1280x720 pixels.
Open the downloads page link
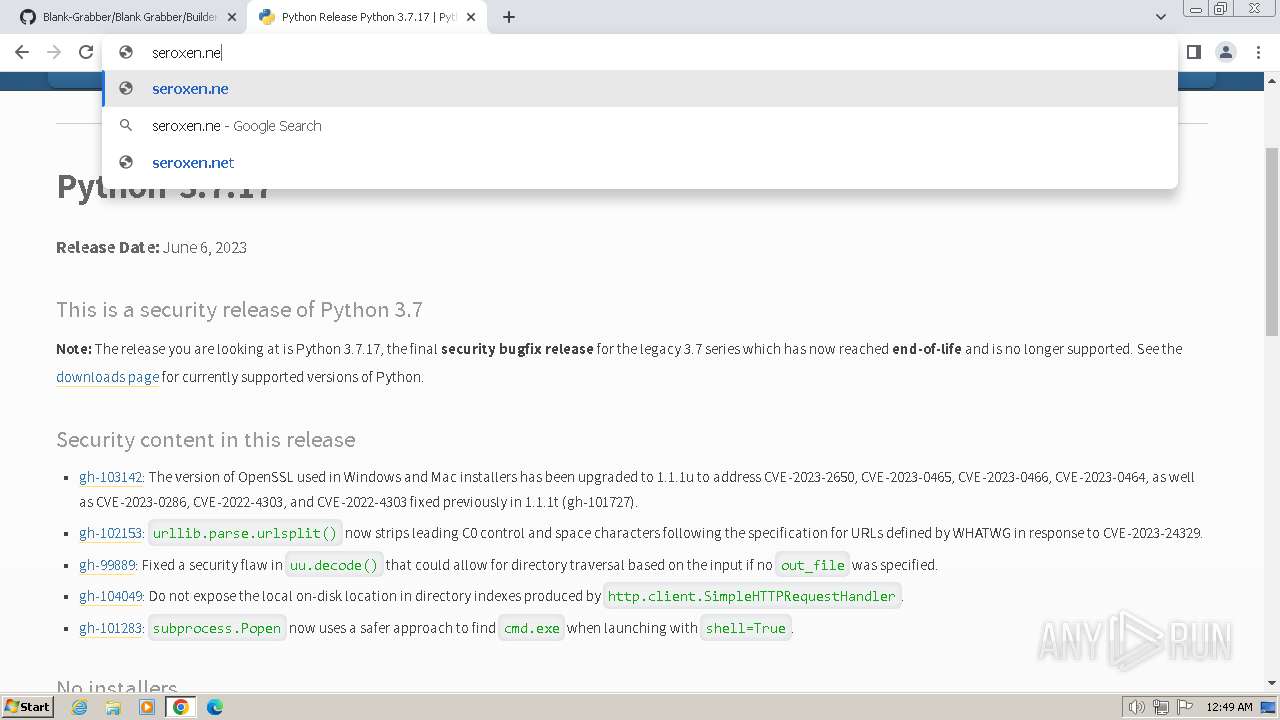pyautogui.click(x=107, y=377)
